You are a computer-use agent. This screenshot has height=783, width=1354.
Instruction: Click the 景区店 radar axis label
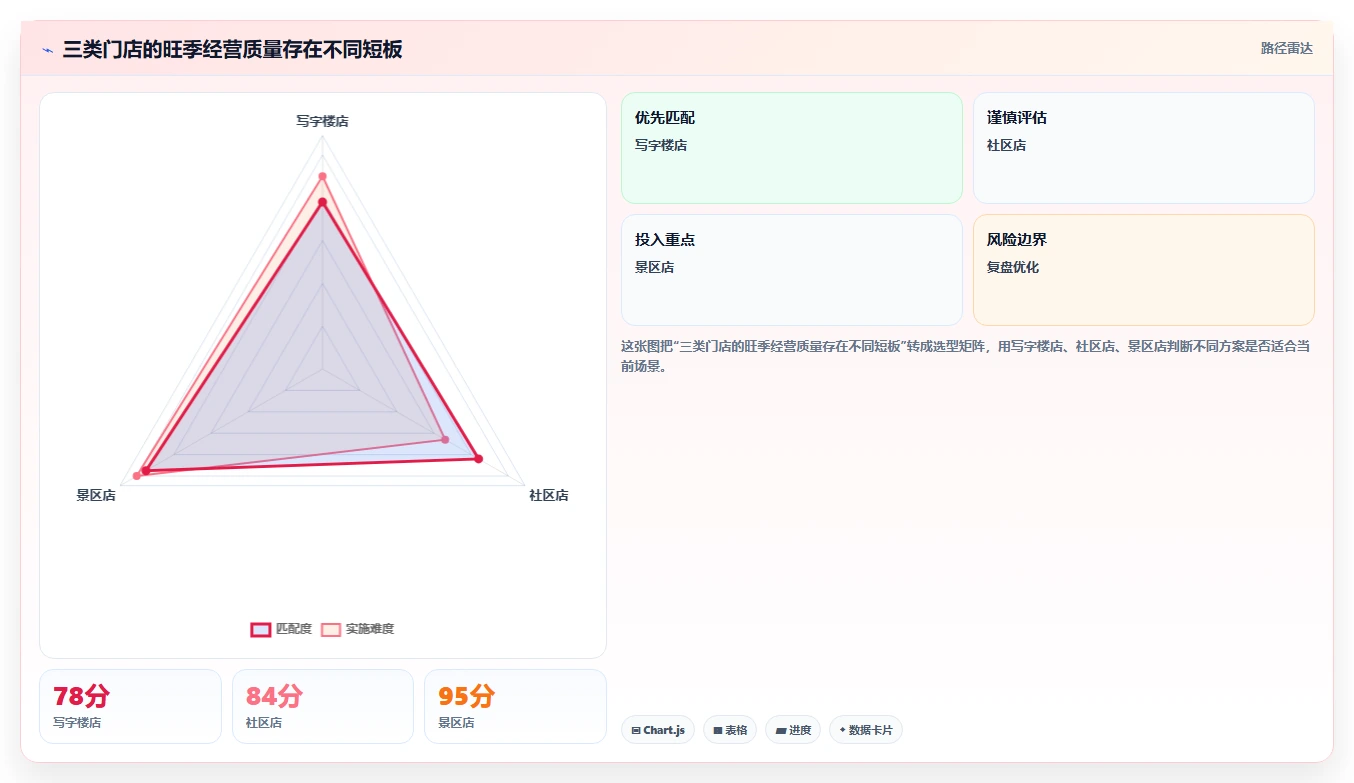(x=96, y=495)
